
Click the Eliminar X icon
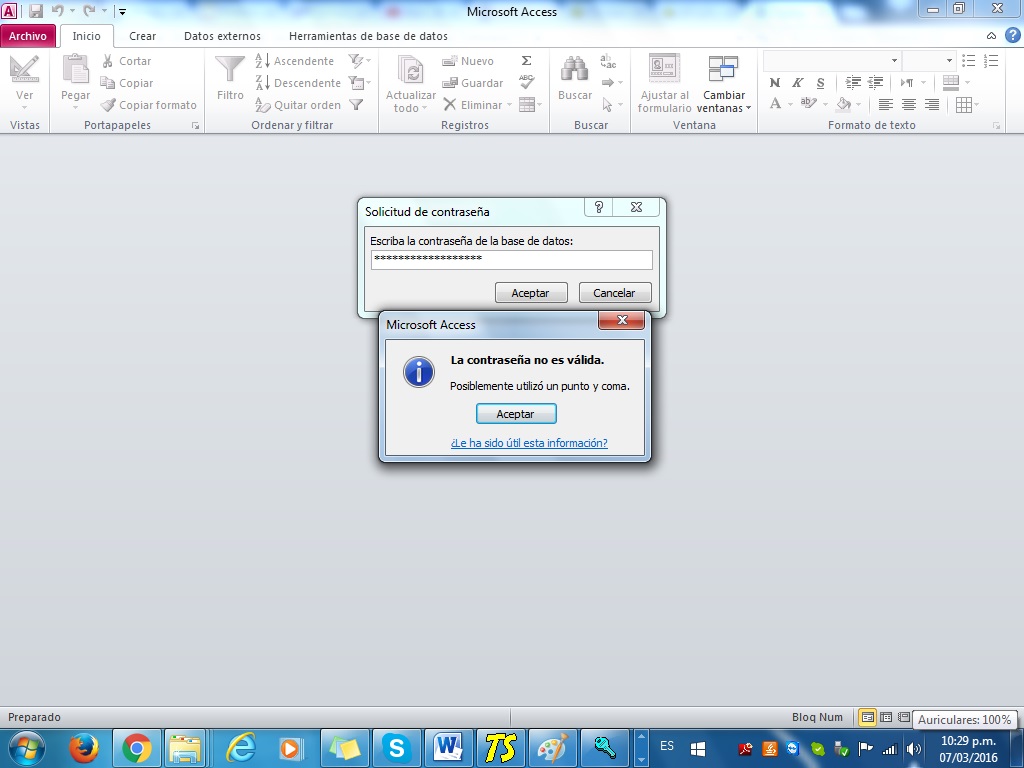pyautogui.click(x=449, y=104)
